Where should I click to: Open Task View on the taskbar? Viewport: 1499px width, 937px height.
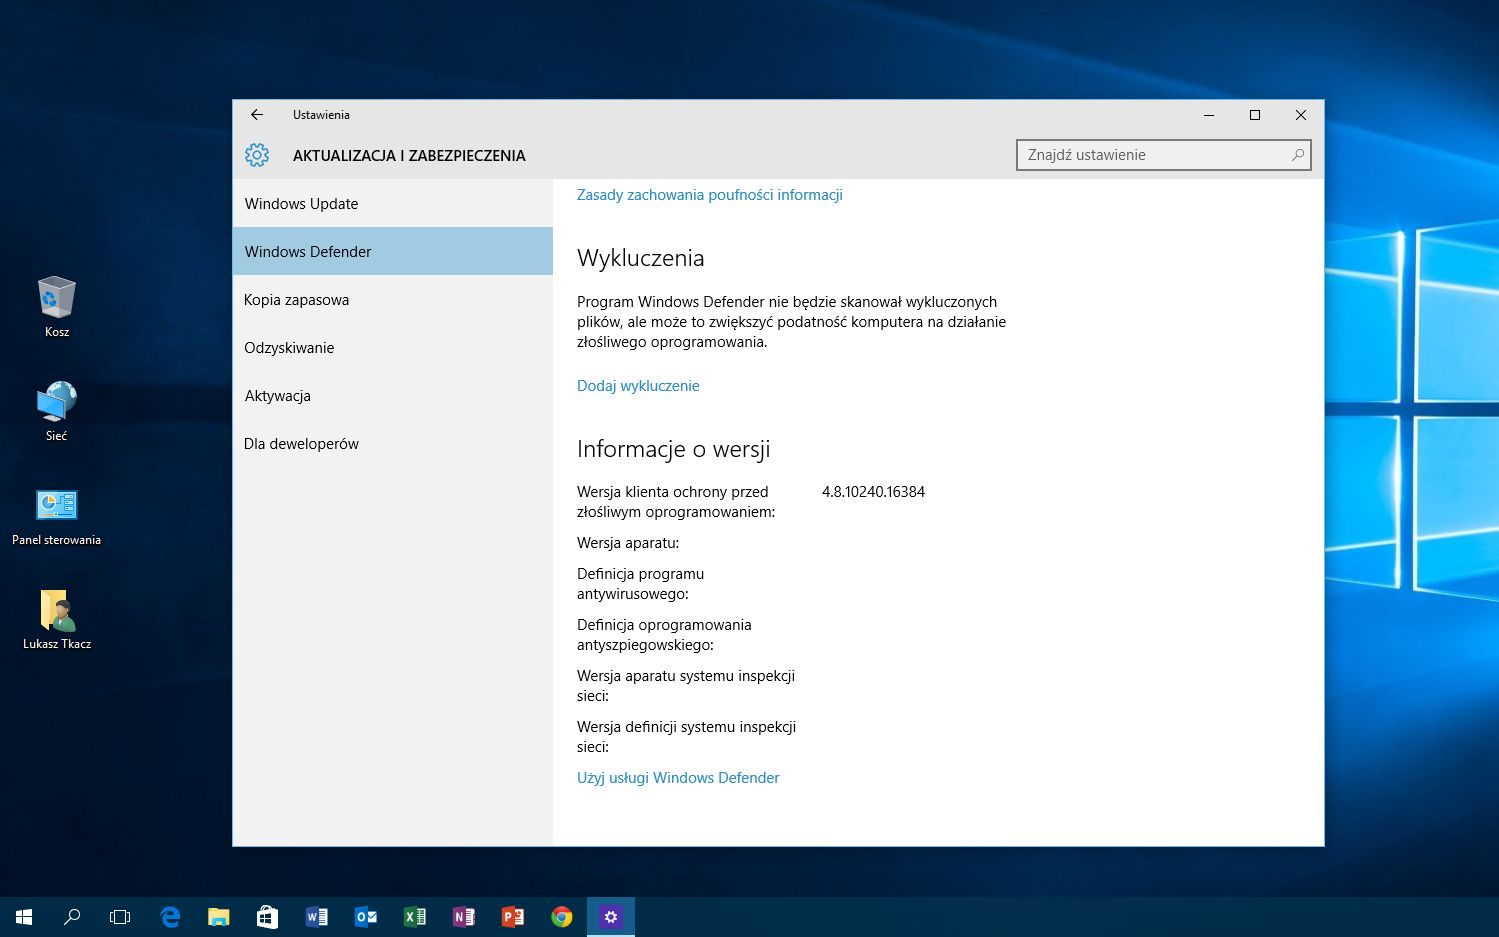pos(120,916)
